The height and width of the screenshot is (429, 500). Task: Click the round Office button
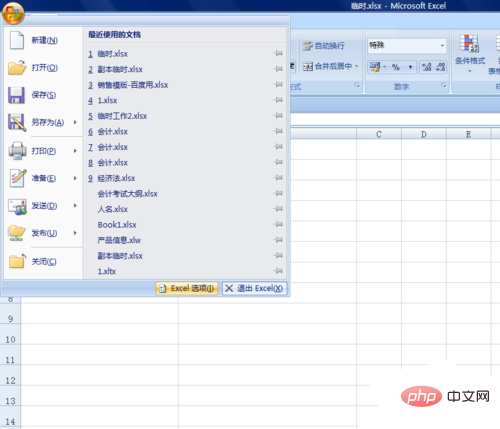coord(13,13)
